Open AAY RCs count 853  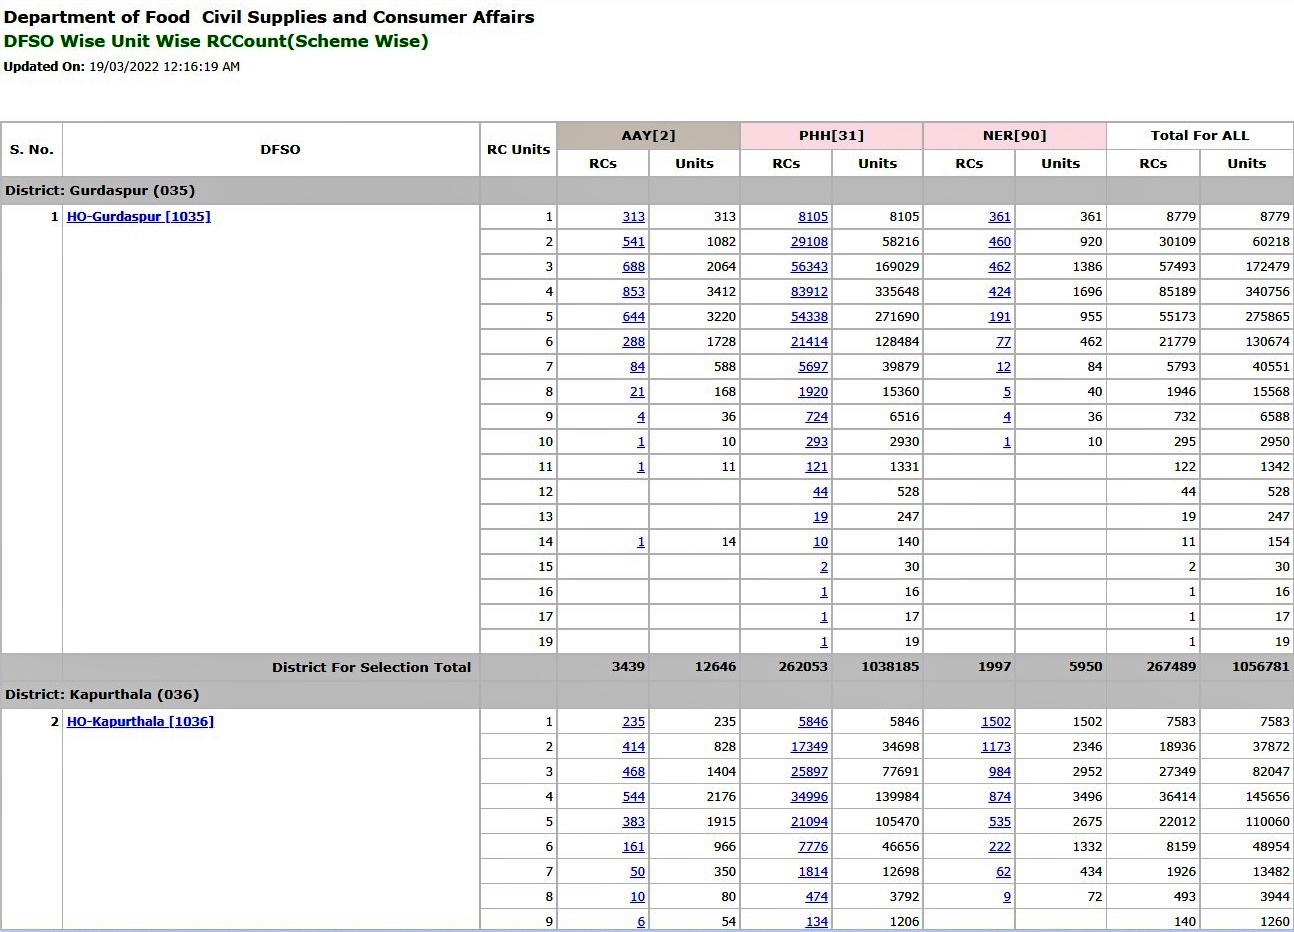tap(633, 292)
